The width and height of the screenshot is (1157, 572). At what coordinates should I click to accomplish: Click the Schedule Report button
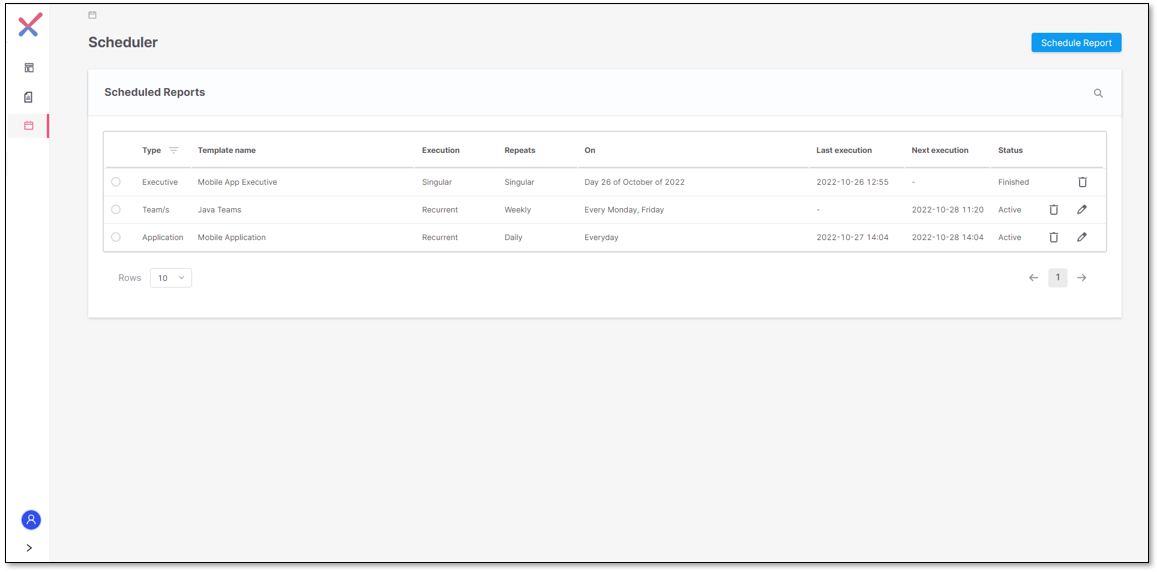(1076, 43)
